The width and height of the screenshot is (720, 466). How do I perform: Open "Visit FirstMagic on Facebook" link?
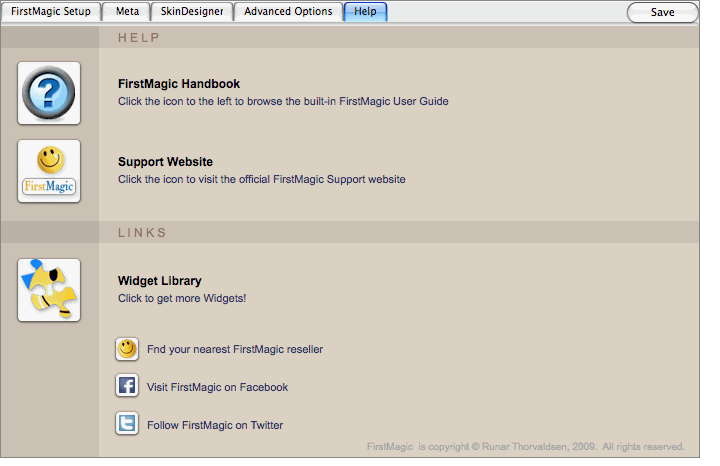218,387
